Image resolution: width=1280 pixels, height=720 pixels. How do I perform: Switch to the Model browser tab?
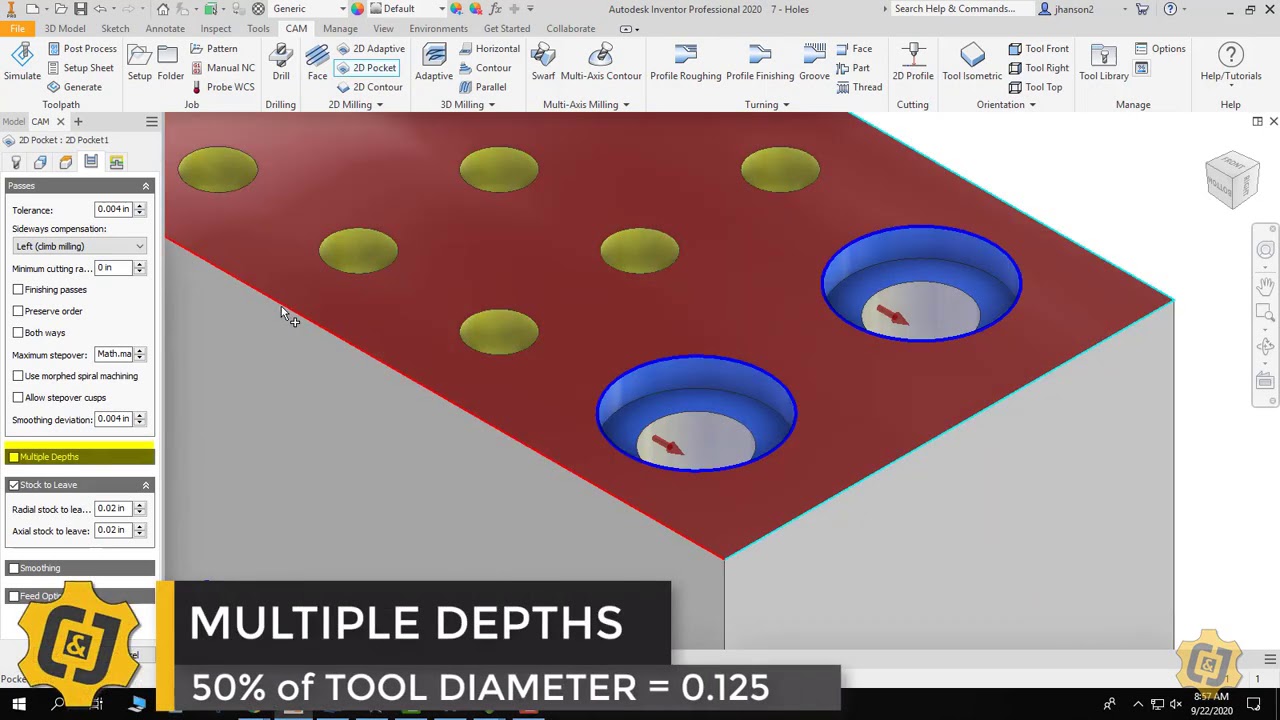[x=13, y=122]
